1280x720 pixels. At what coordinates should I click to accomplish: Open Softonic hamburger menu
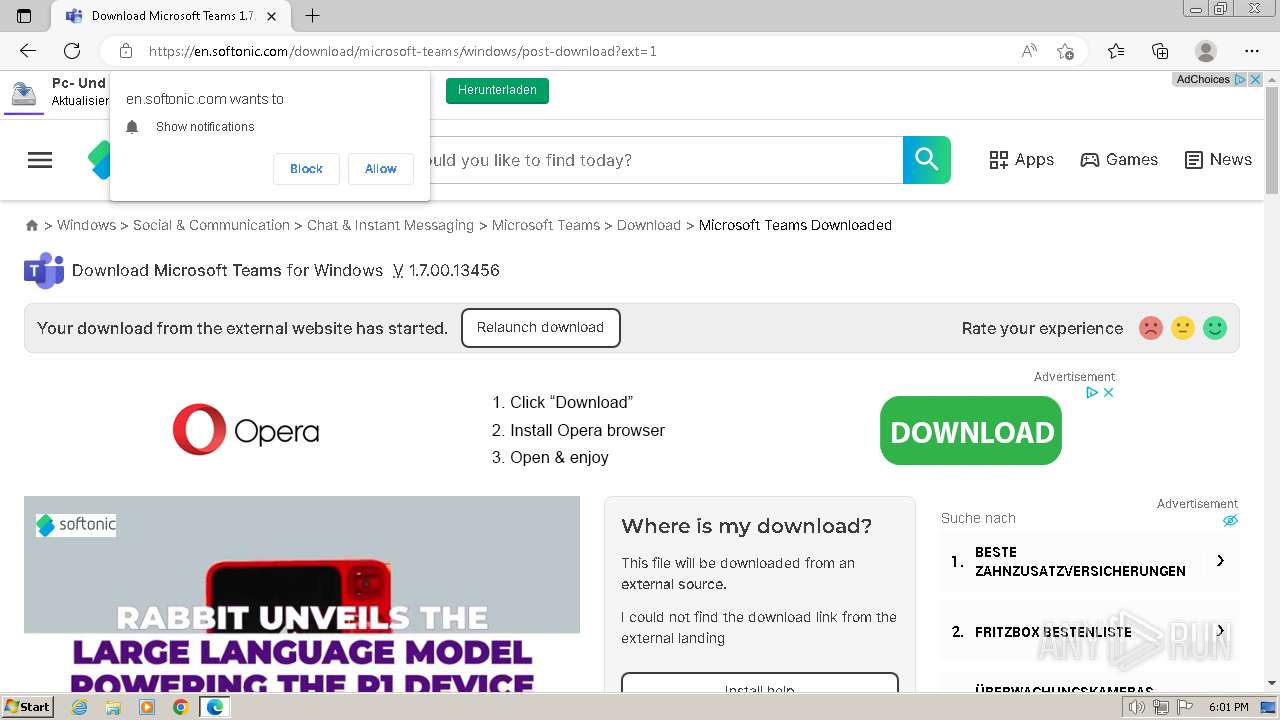[x=40, y=160]
